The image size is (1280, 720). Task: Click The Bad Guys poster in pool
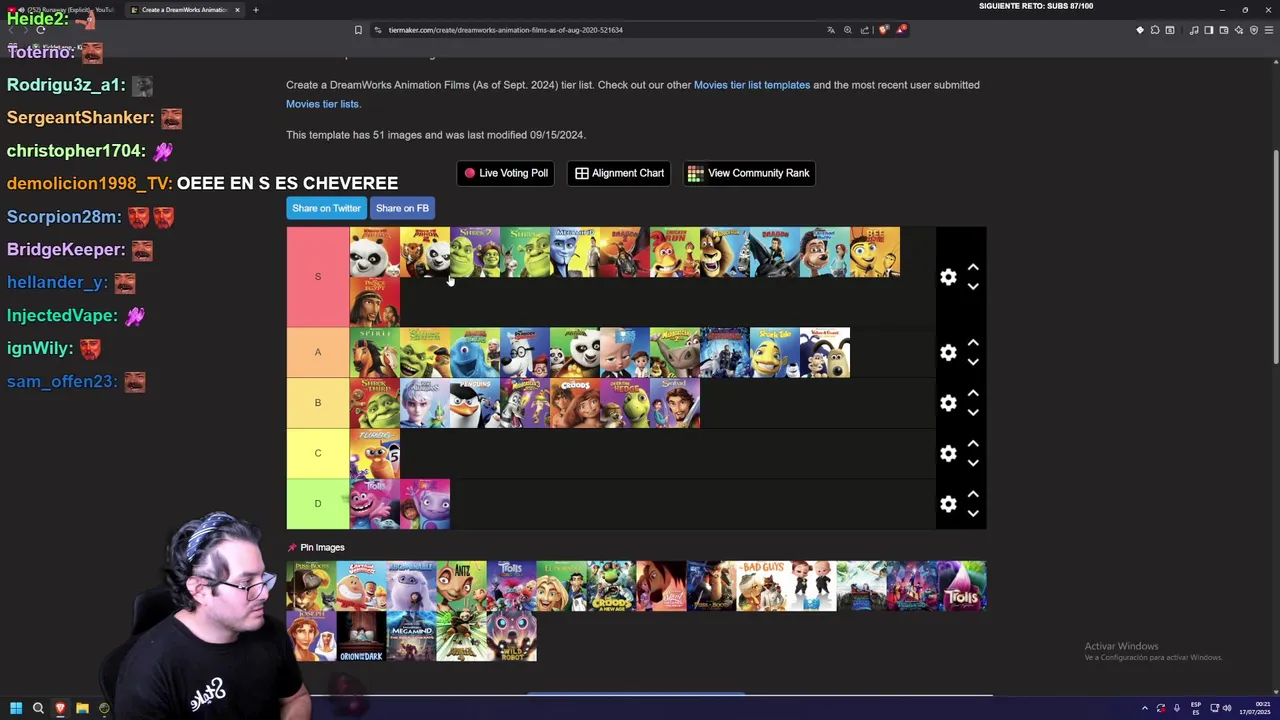761,586
